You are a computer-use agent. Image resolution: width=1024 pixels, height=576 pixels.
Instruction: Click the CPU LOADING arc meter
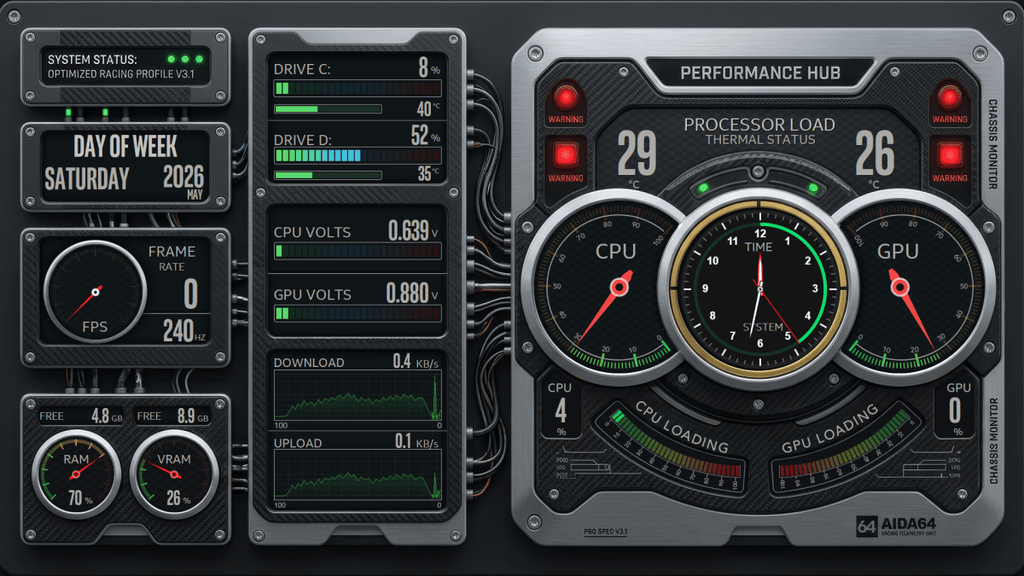673,448
